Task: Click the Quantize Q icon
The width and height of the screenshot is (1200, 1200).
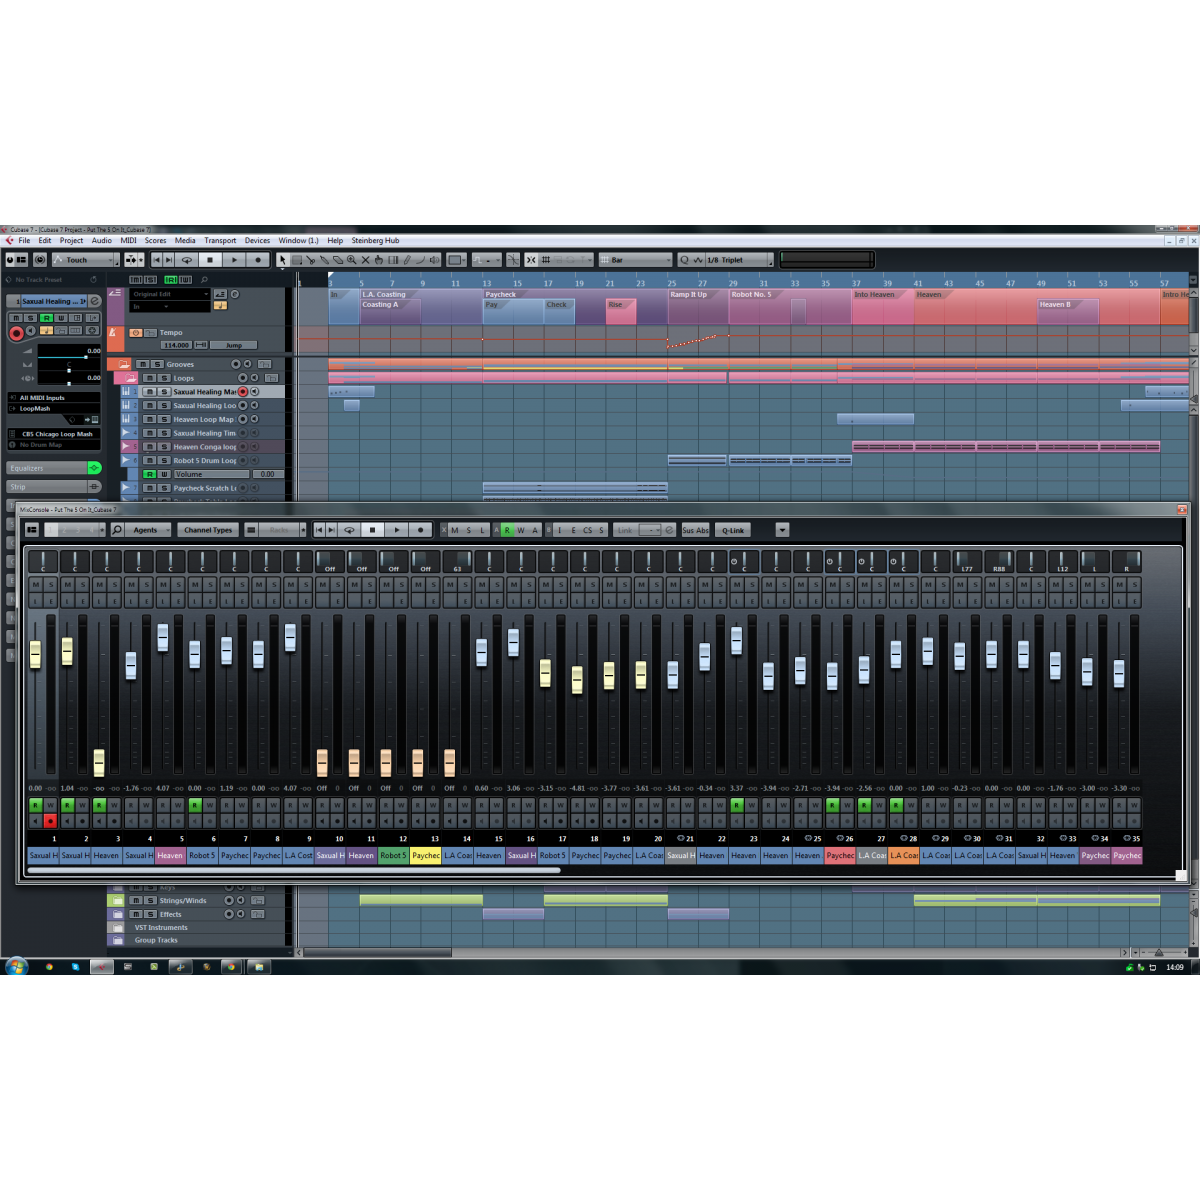Action: tap(685, 260)
